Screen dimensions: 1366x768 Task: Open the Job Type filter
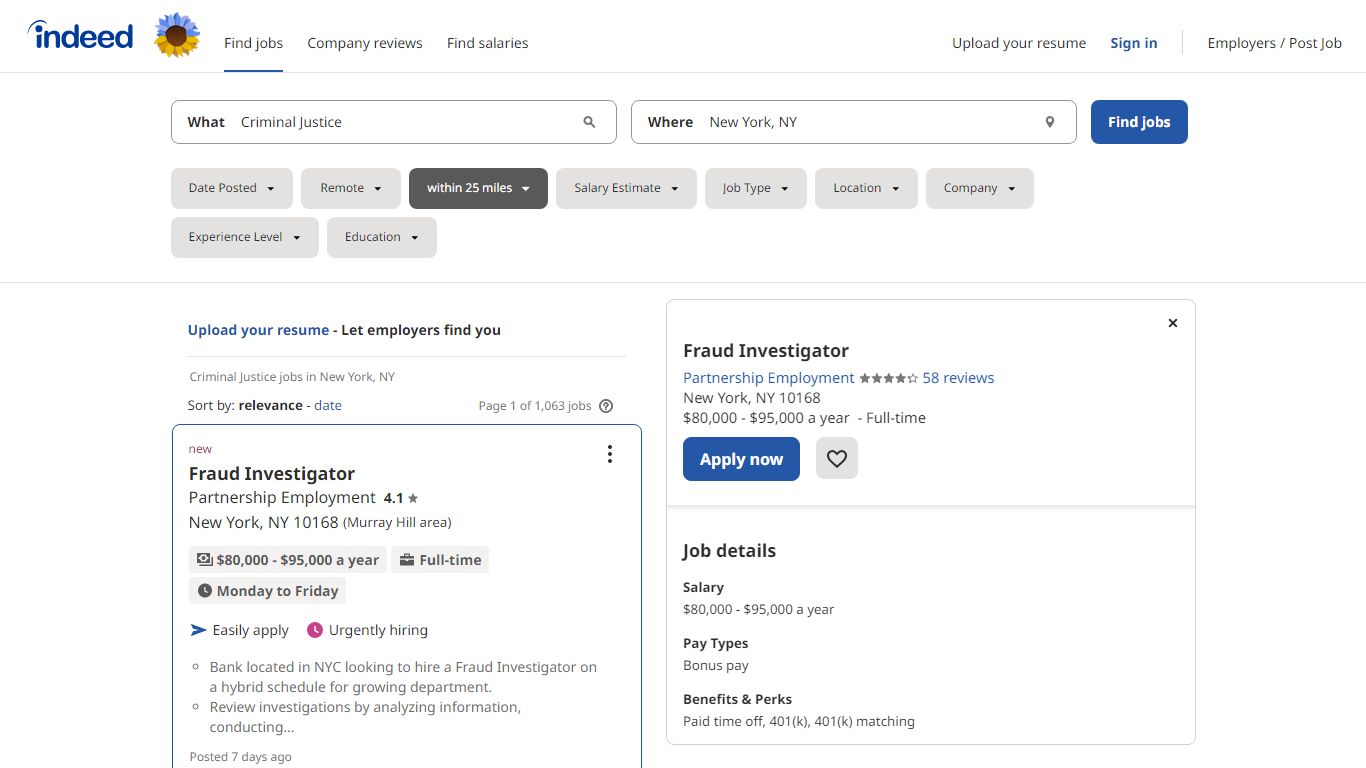(x=756, y=188)
